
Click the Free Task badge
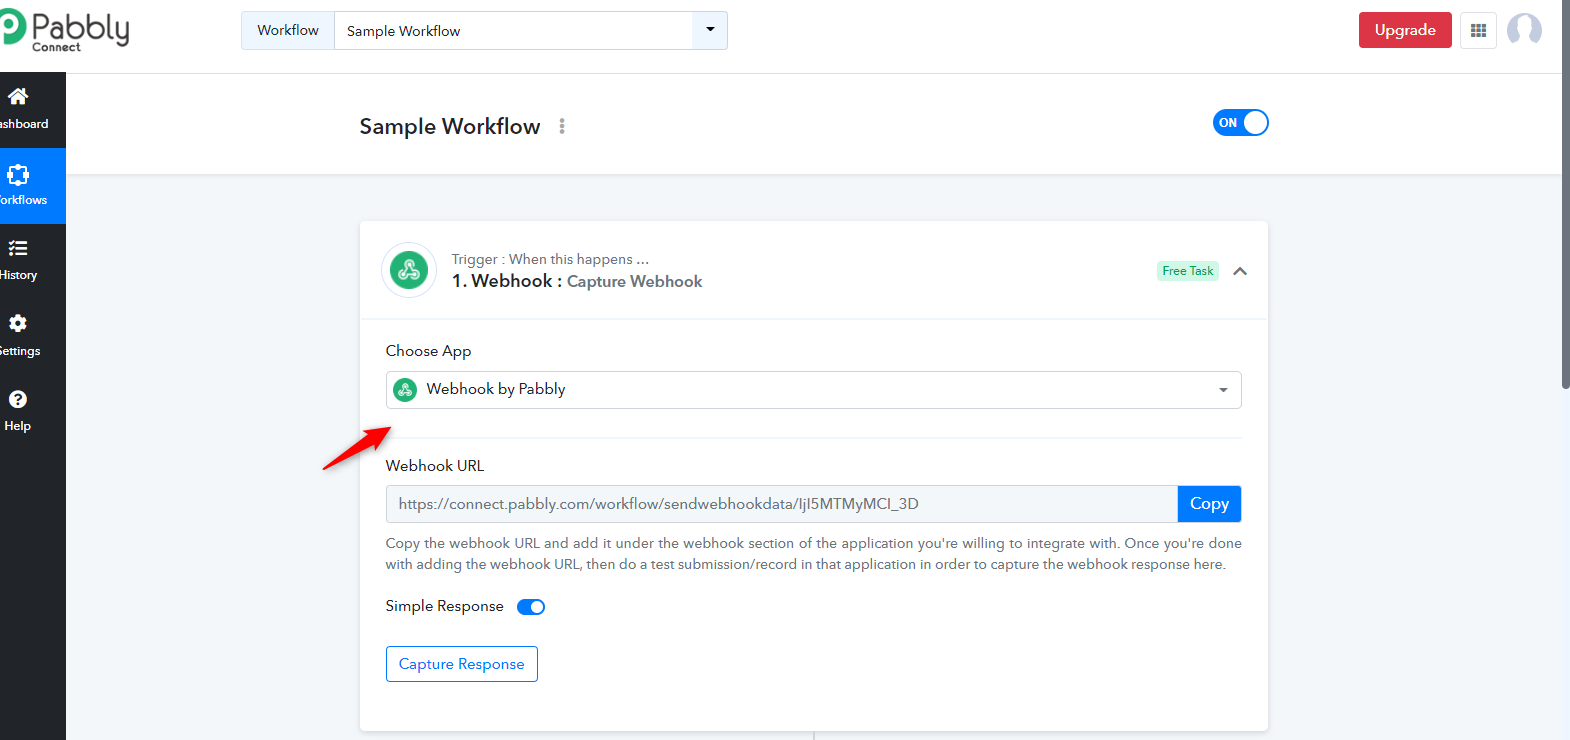click(1188, 271)
